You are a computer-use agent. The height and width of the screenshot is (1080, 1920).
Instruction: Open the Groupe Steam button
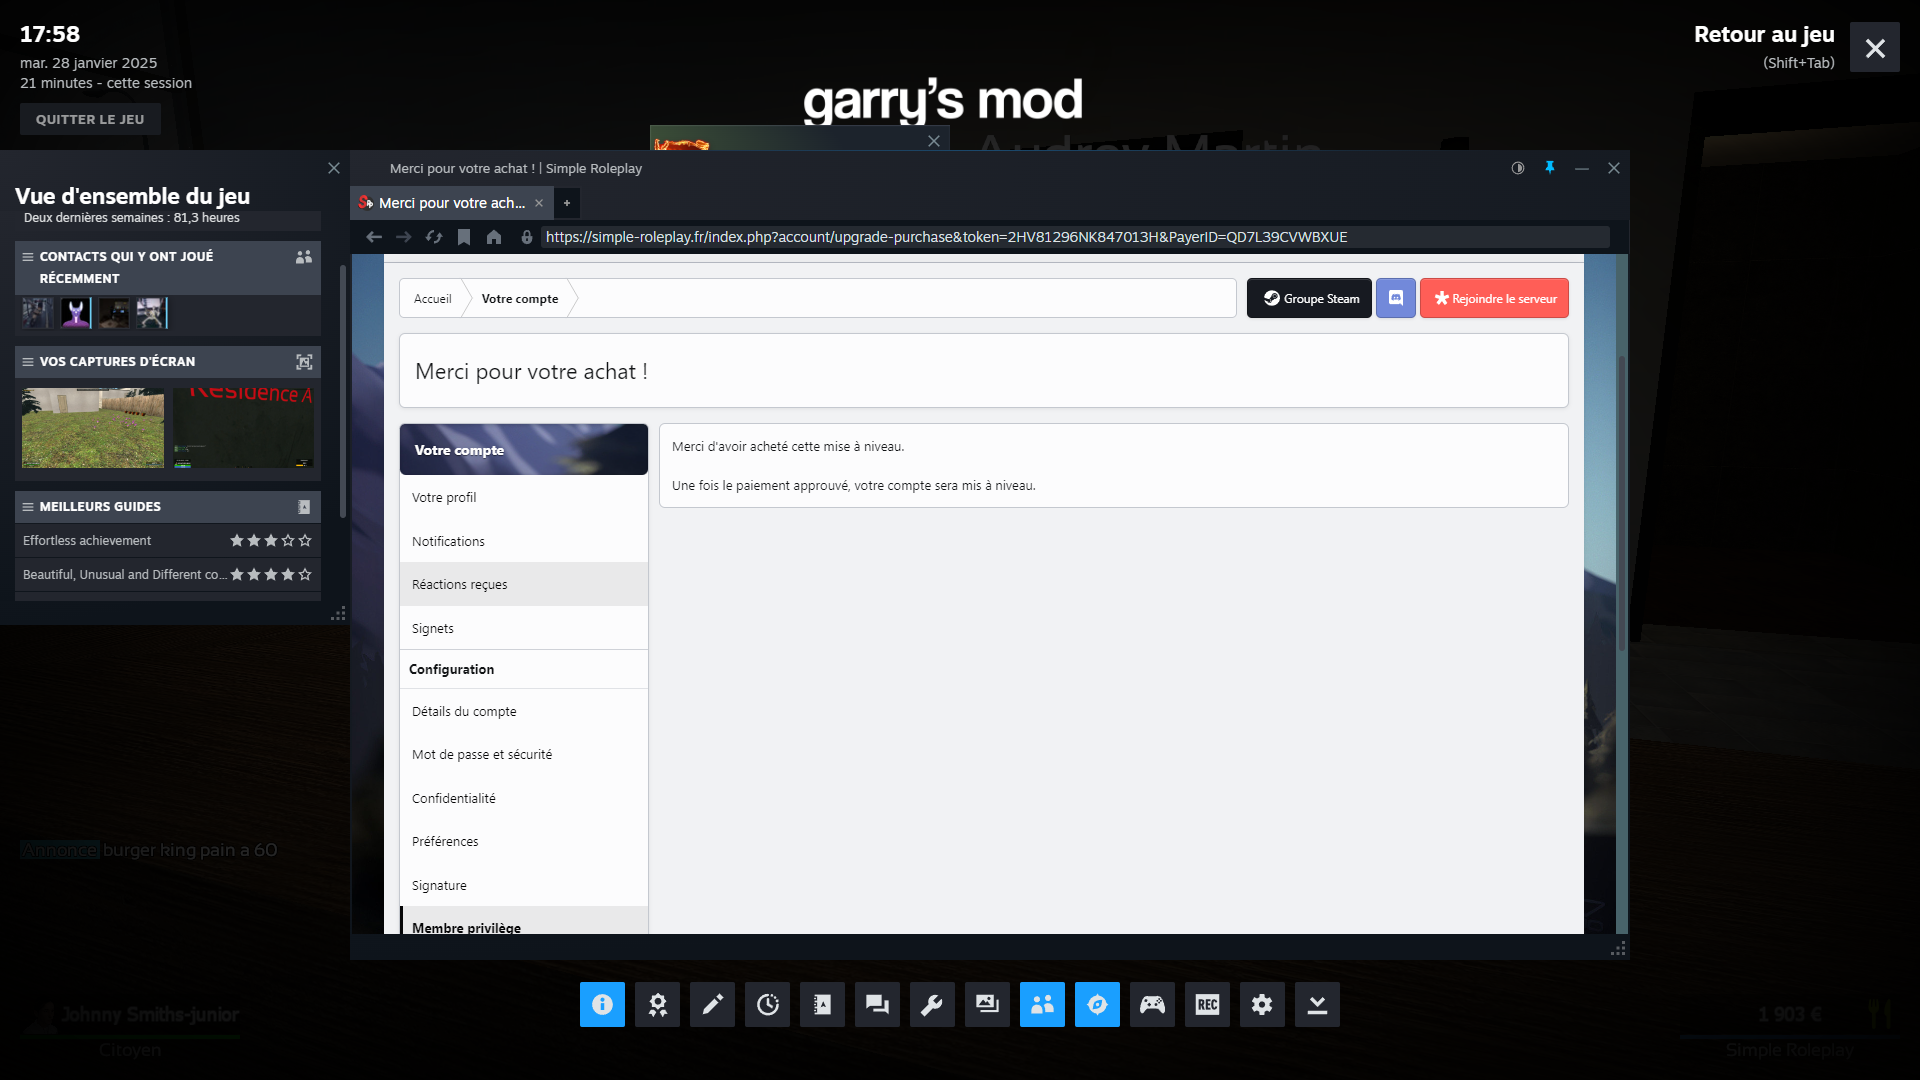point(1309,298)
